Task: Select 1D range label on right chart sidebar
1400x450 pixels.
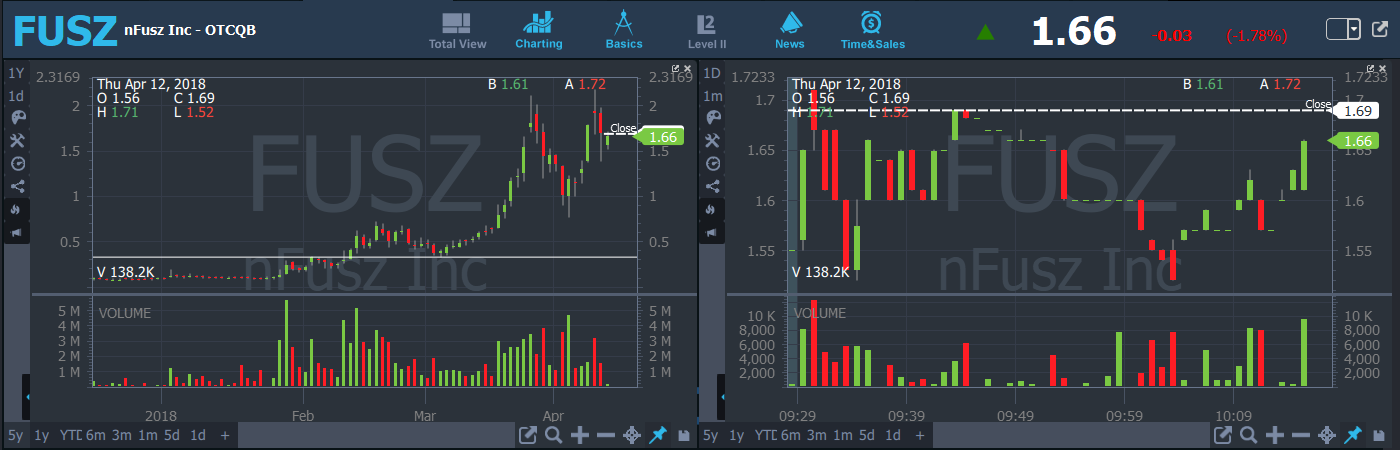Action: [x=713, y=73]
